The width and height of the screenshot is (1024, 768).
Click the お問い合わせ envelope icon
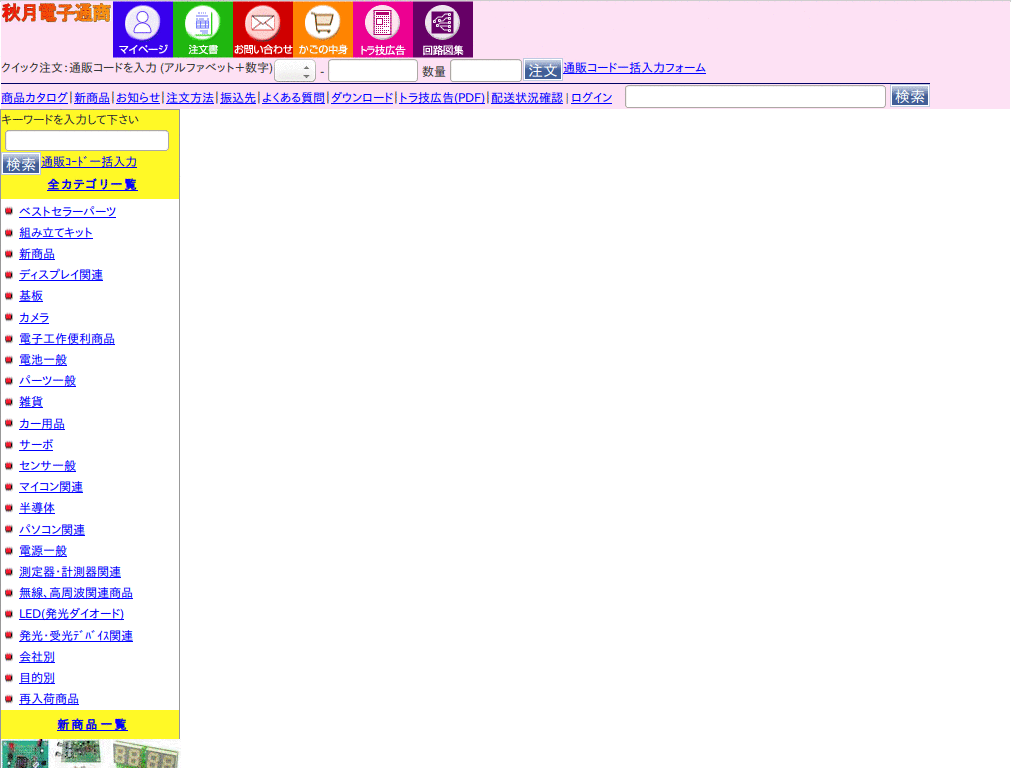coord(263,29)
